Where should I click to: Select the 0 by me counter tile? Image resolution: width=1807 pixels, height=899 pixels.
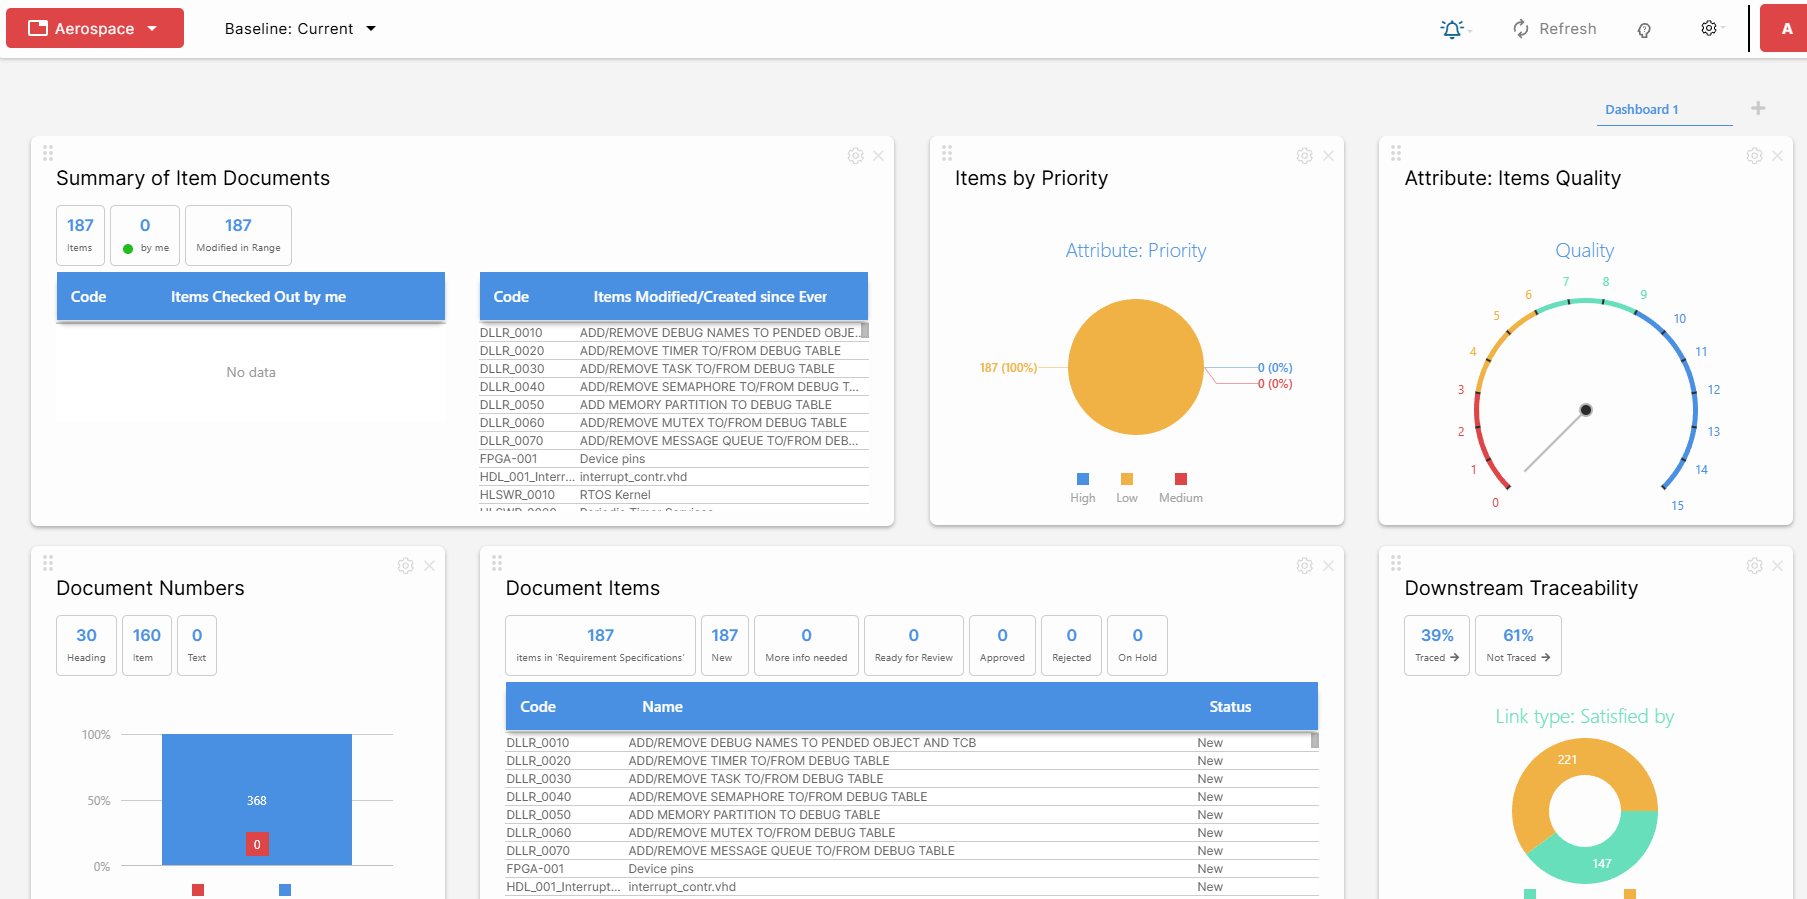pos(145,235)
